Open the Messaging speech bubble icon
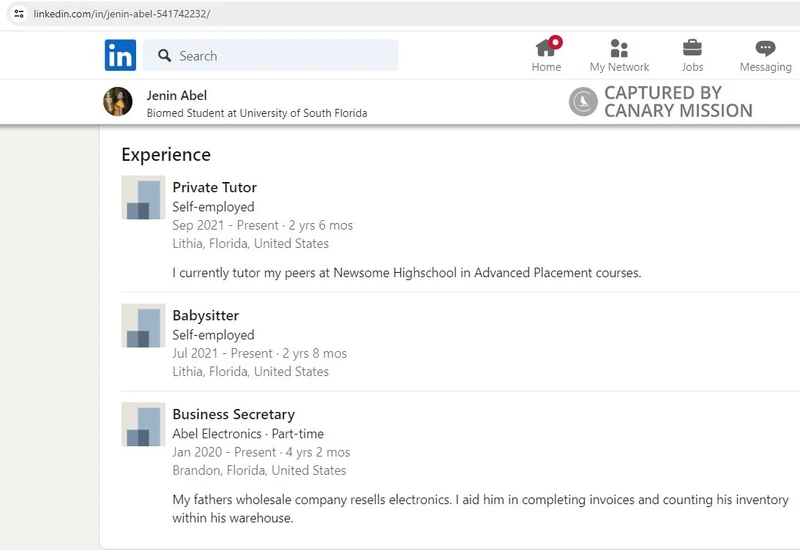This screenshot has height=550, width=800. (765, 48)
